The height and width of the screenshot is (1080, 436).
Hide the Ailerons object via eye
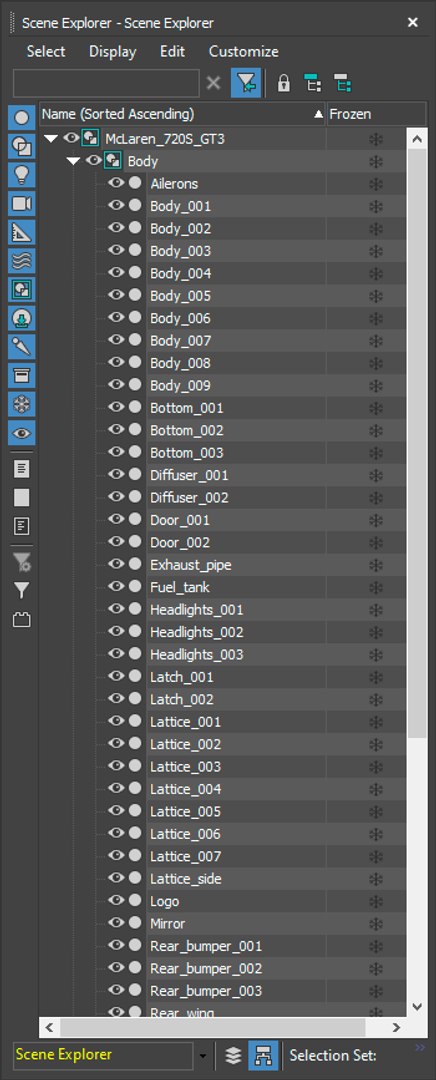tap(116, 183)
